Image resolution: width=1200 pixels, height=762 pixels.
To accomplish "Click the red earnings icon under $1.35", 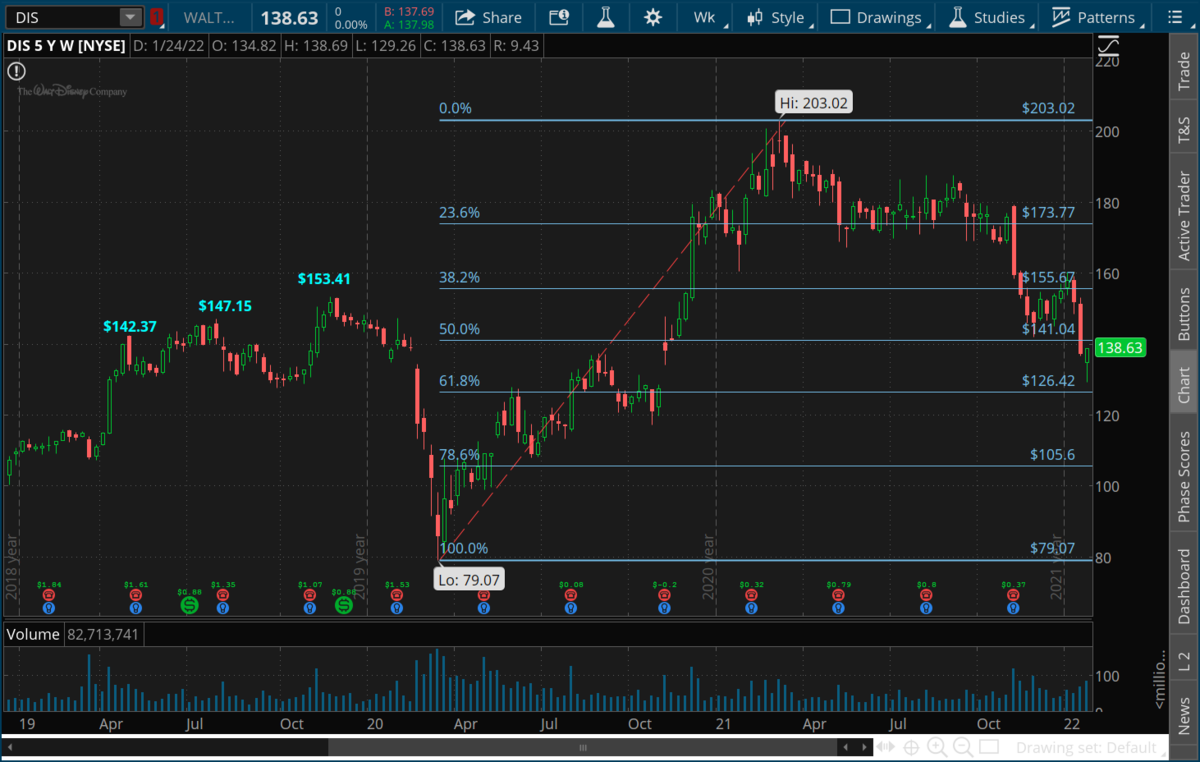I will point(222,594).
